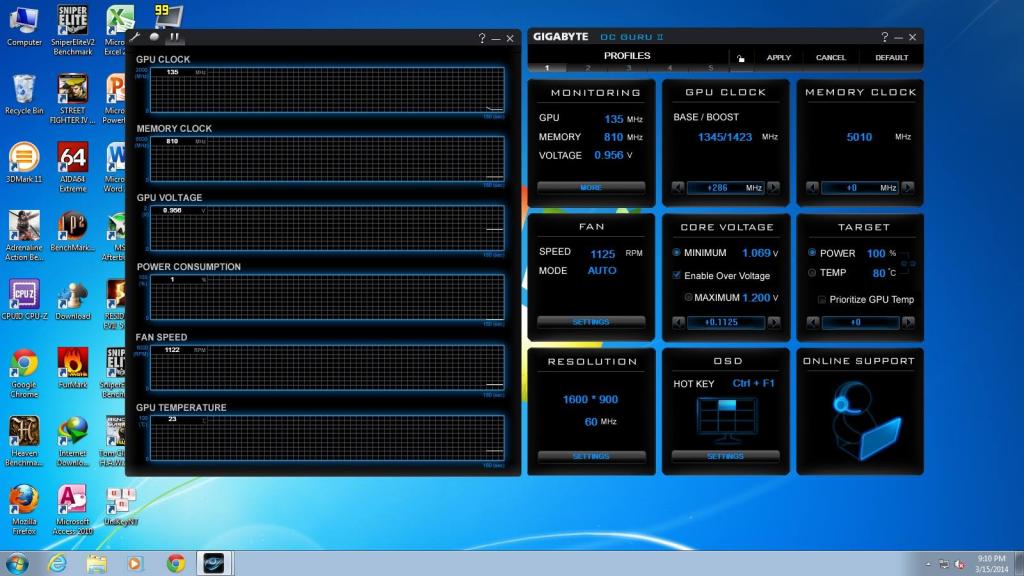
Task: Open help in the monitoring graph window
Action: (x=482, y=39)
